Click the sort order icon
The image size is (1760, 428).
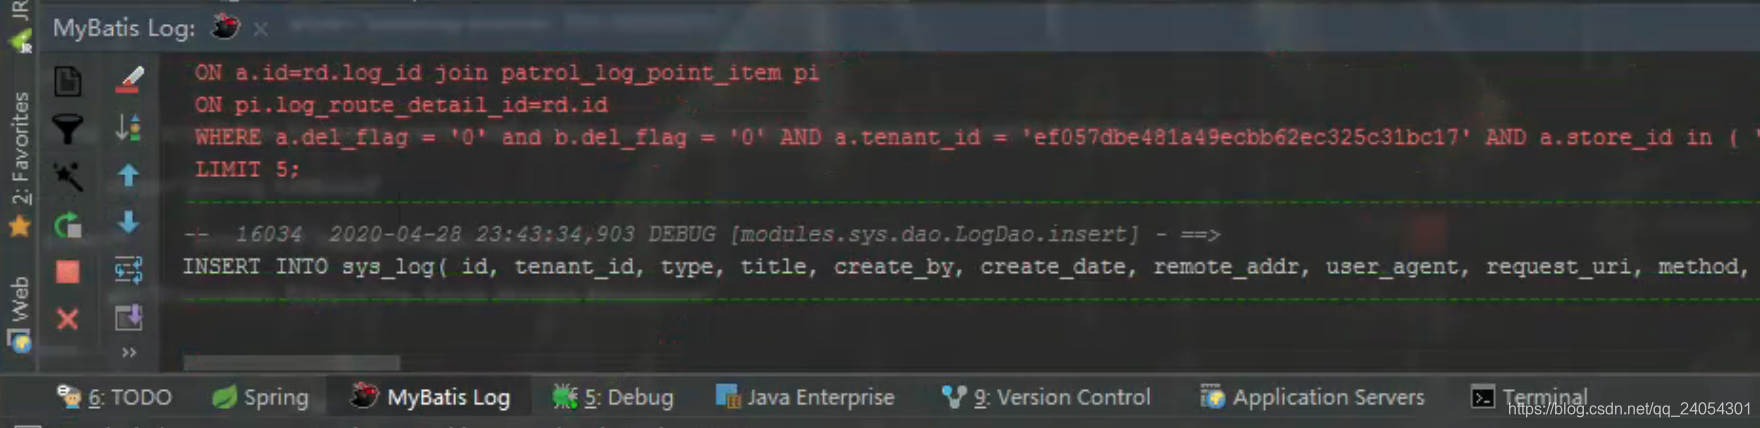(x=129, y=127)
